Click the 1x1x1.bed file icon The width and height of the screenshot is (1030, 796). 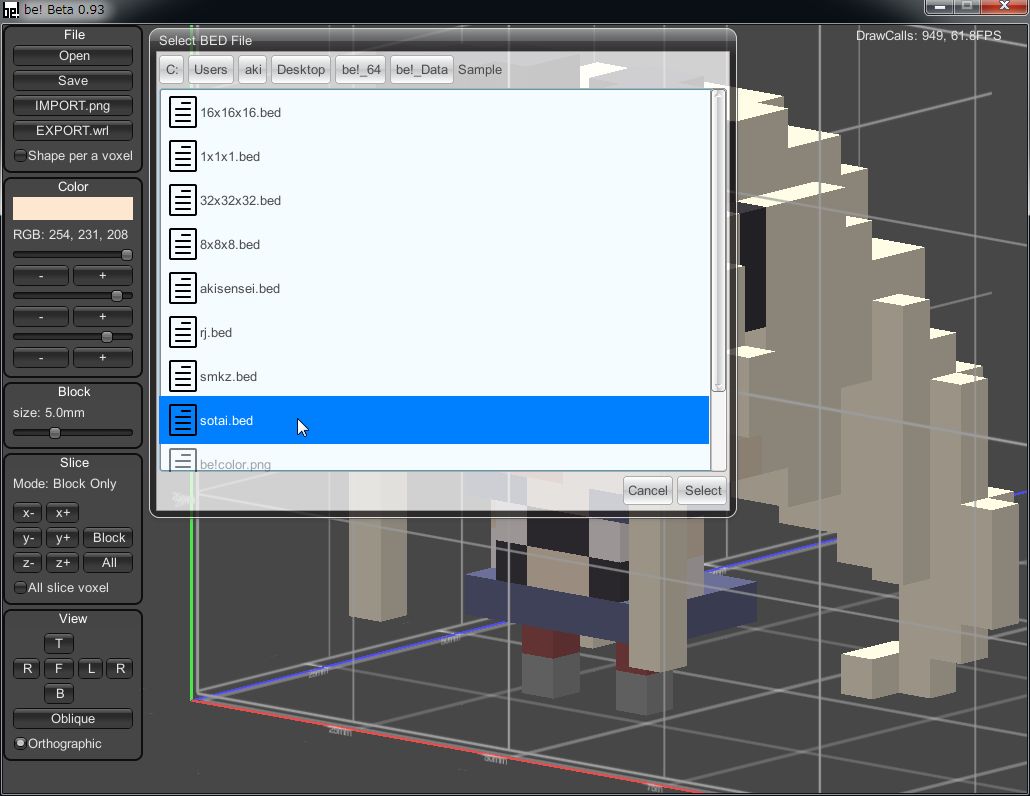(x=182, y=156)
